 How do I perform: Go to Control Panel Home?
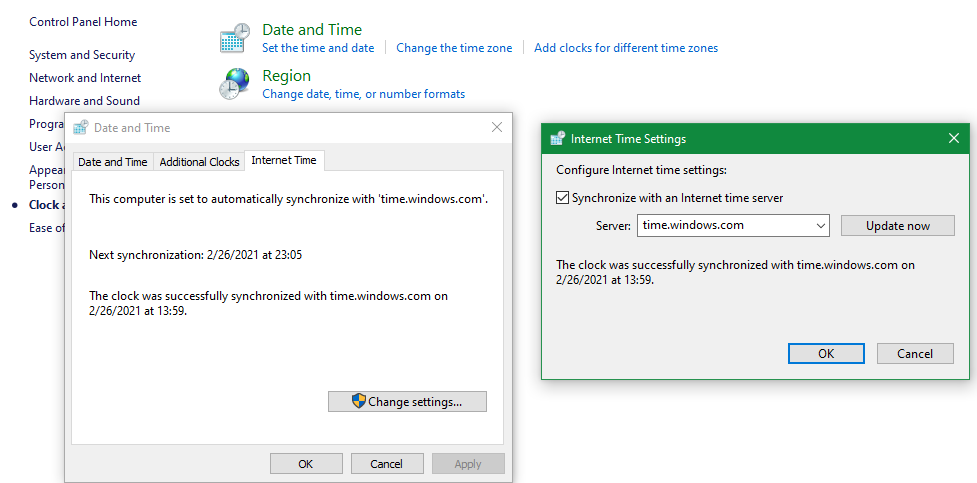coord(83,22)
